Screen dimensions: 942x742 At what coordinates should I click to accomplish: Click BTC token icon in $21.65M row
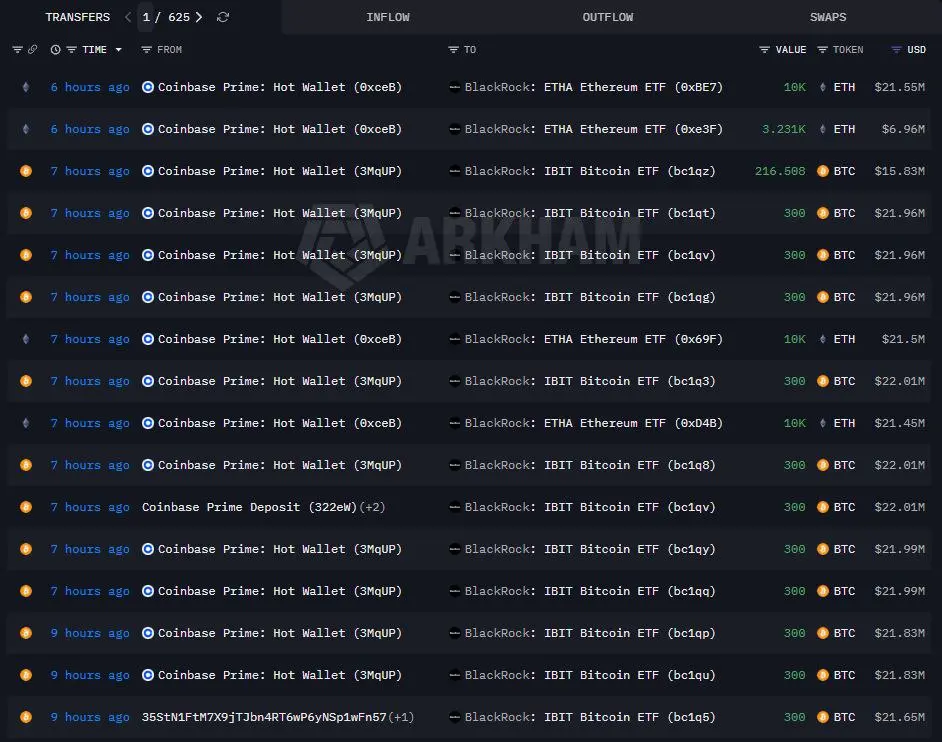822,717
